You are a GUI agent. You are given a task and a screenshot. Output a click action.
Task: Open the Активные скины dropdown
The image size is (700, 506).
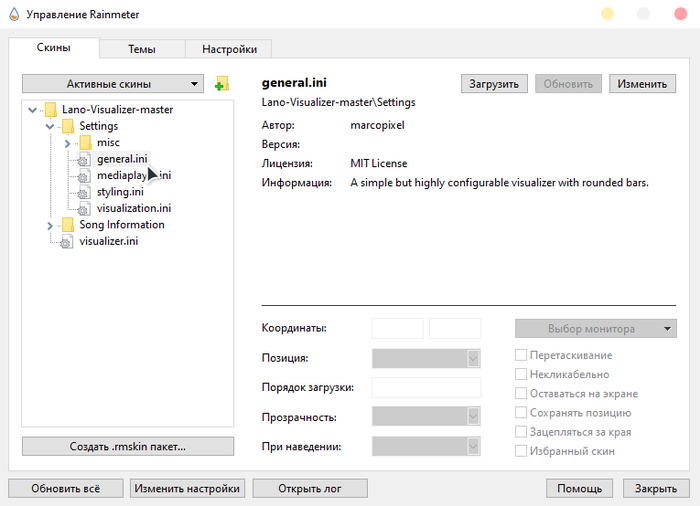tap(112, 84)
